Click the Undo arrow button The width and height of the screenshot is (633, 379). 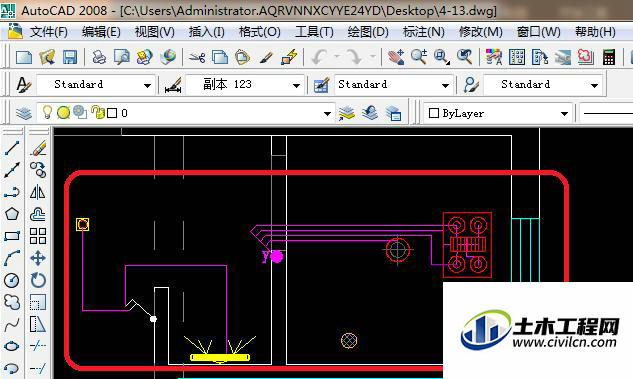point(319,57)
